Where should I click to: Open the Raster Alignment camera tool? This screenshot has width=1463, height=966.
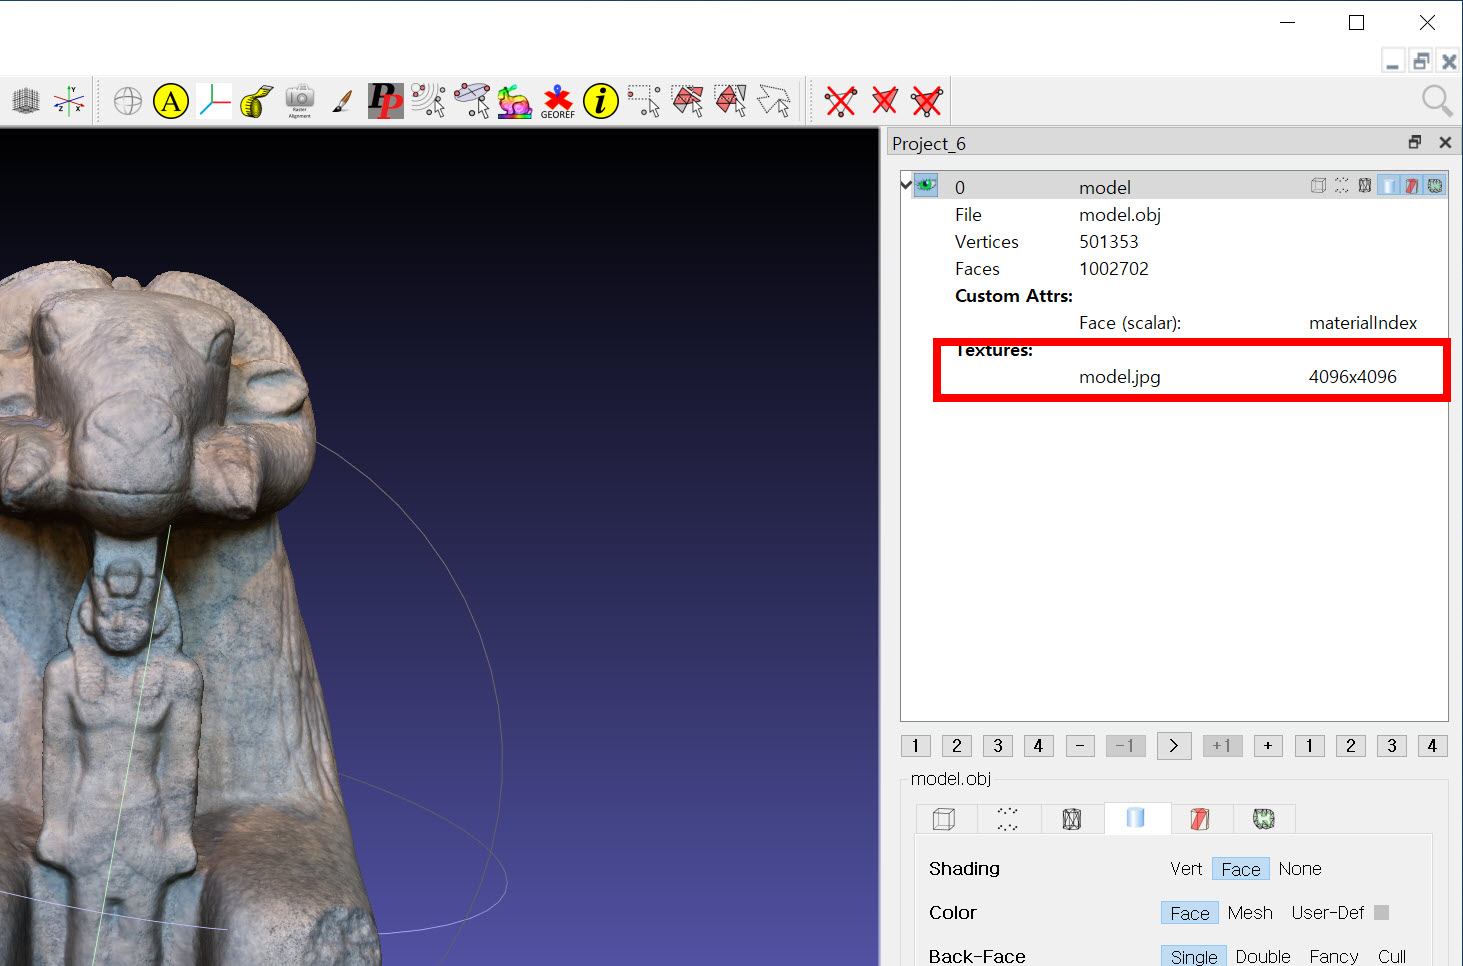tap(300, 101)
